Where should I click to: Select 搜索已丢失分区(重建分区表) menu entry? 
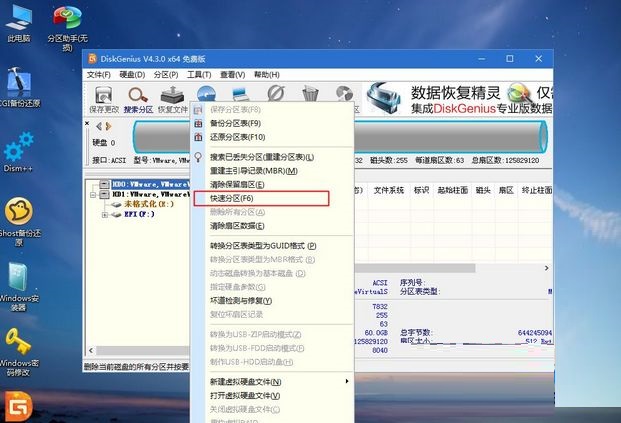point(273,157)
